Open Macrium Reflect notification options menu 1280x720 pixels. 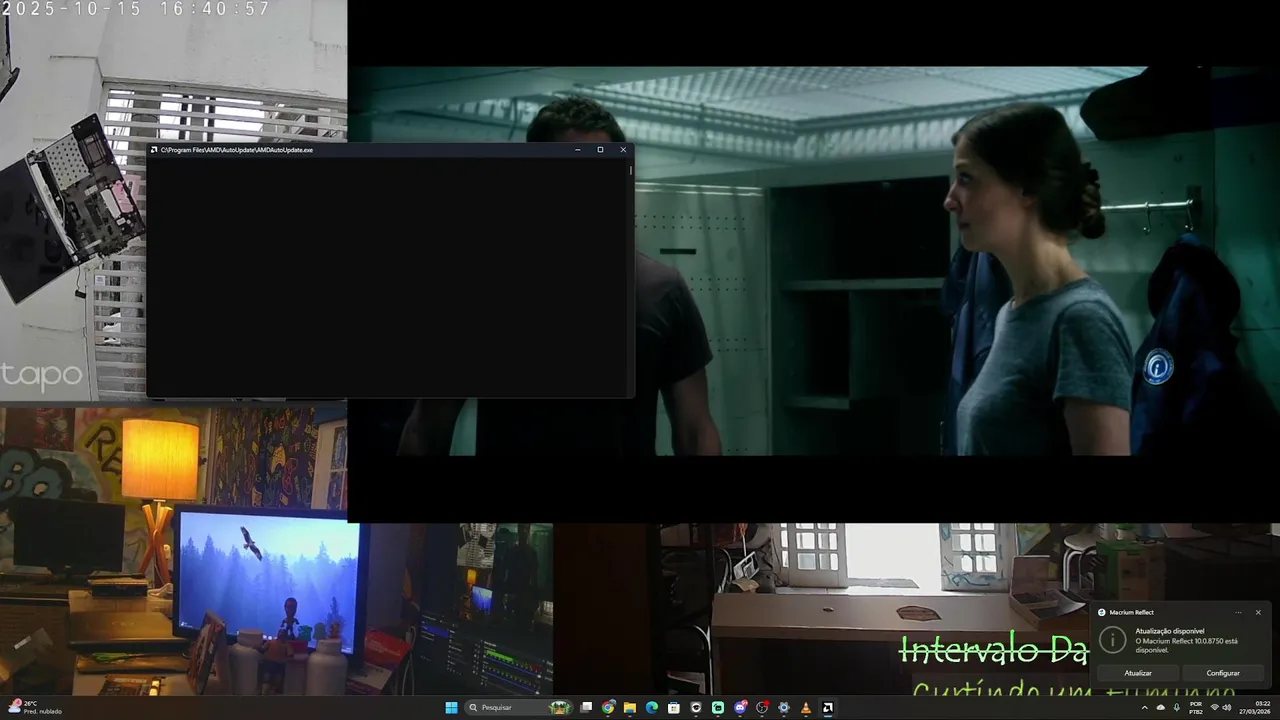coord(1238,612)
